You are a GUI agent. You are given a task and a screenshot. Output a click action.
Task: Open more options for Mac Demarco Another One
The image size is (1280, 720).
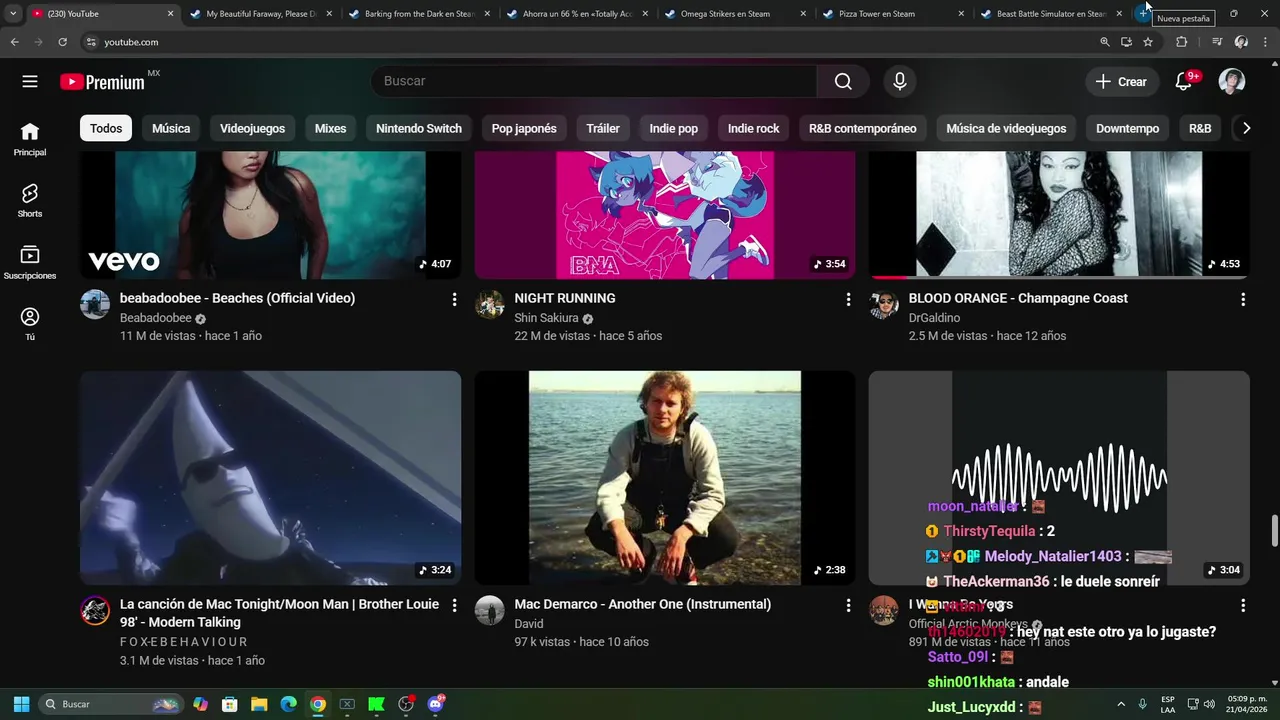848,605
